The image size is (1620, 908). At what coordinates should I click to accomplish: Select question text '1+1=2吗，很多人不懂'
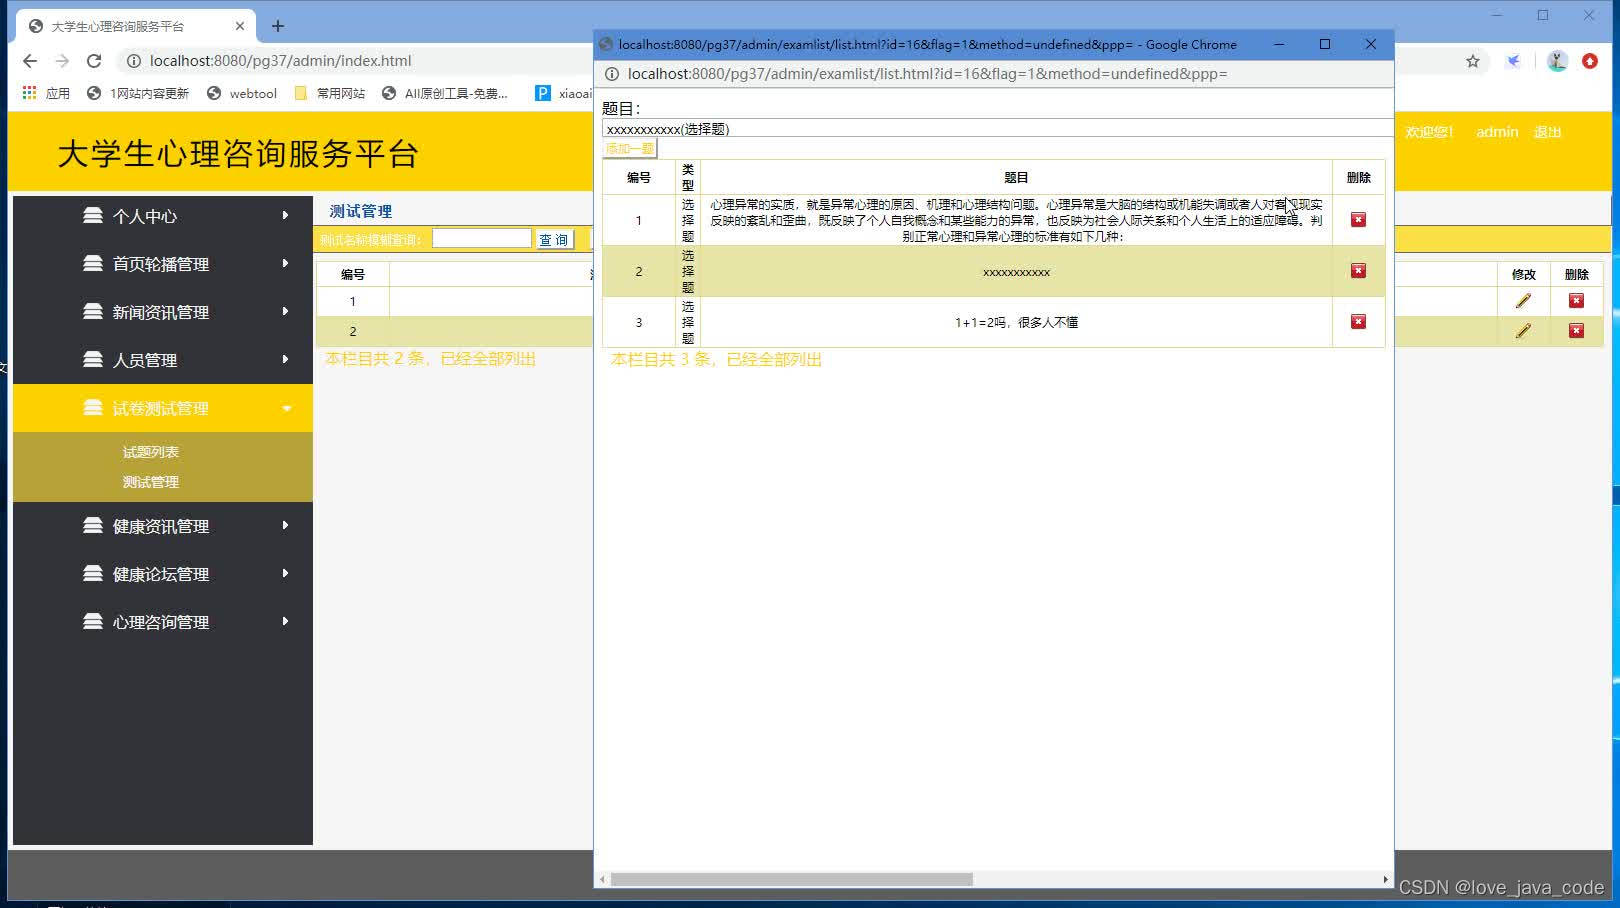(x=1016, y=322)
